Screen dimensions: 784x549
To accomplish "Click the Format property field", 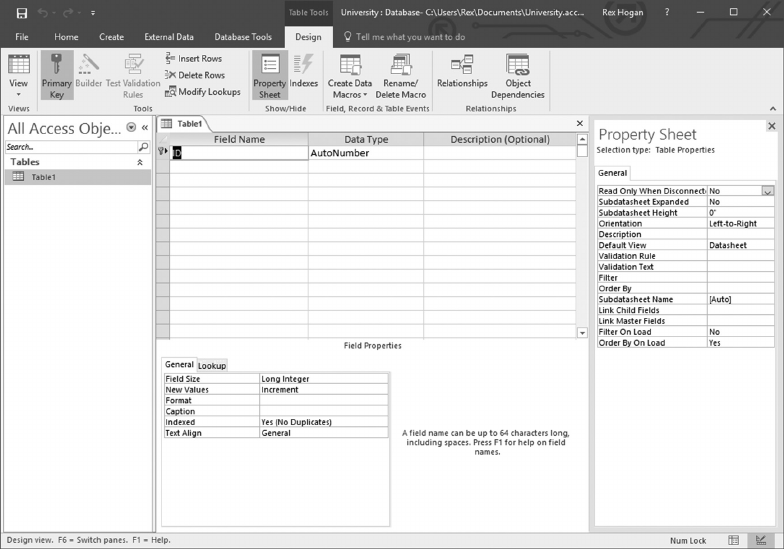I will click(324, 400).
